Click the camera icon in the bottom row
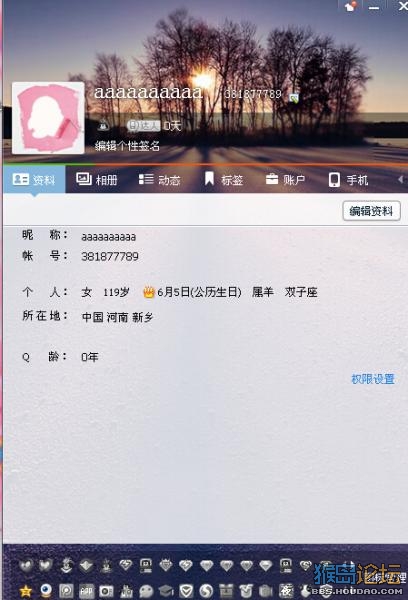Image resolution: width=408 pixels, height=600 pixels. pos(106,591)
